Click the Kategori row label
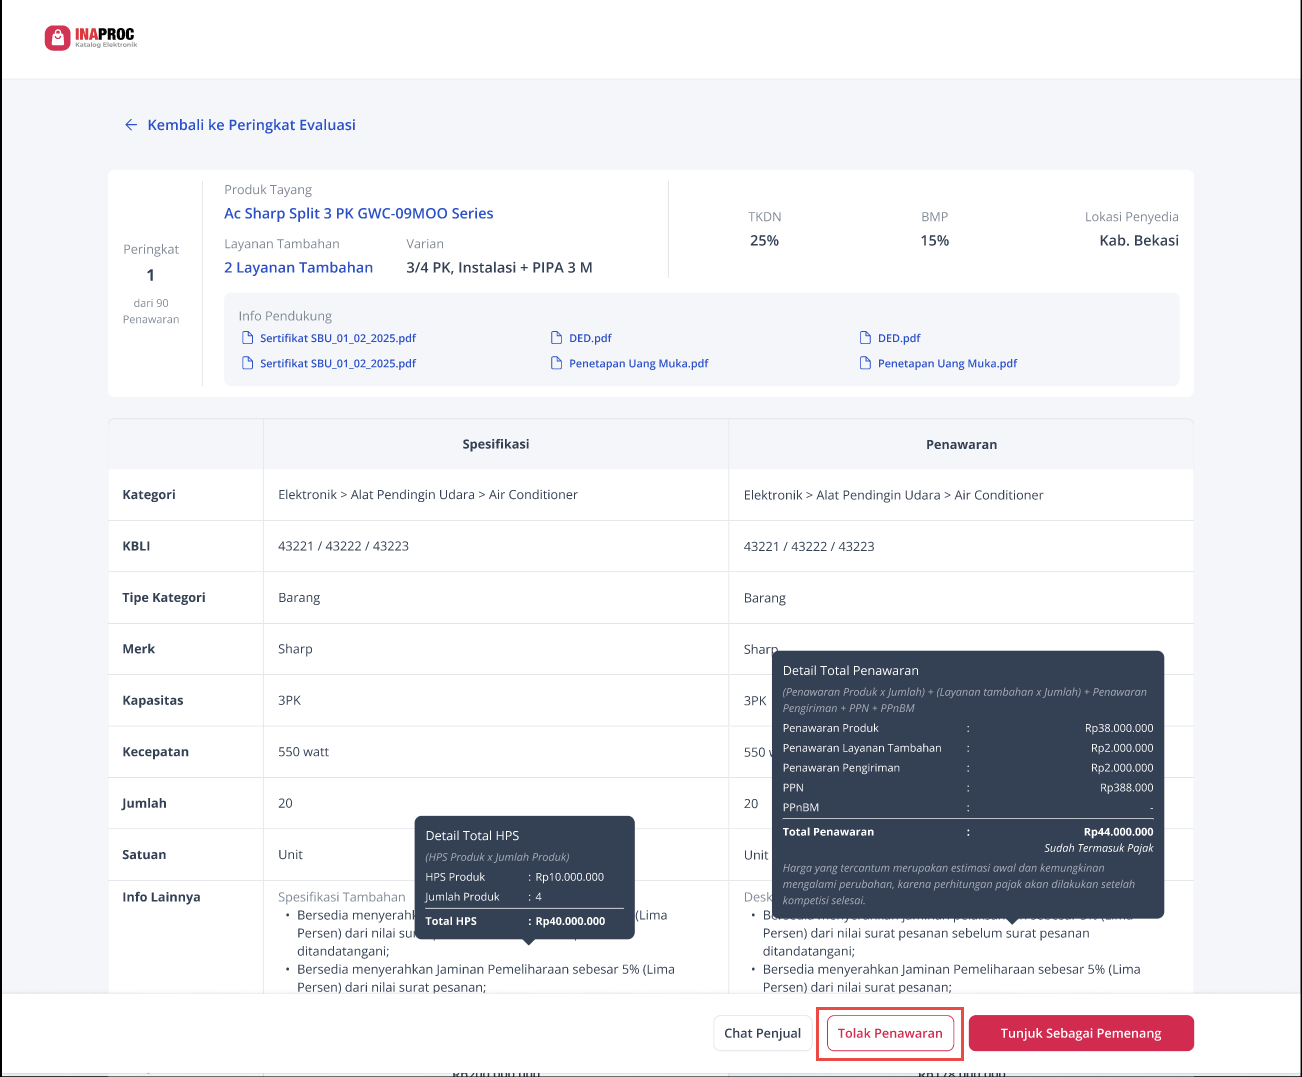 (x=149, y=495)
